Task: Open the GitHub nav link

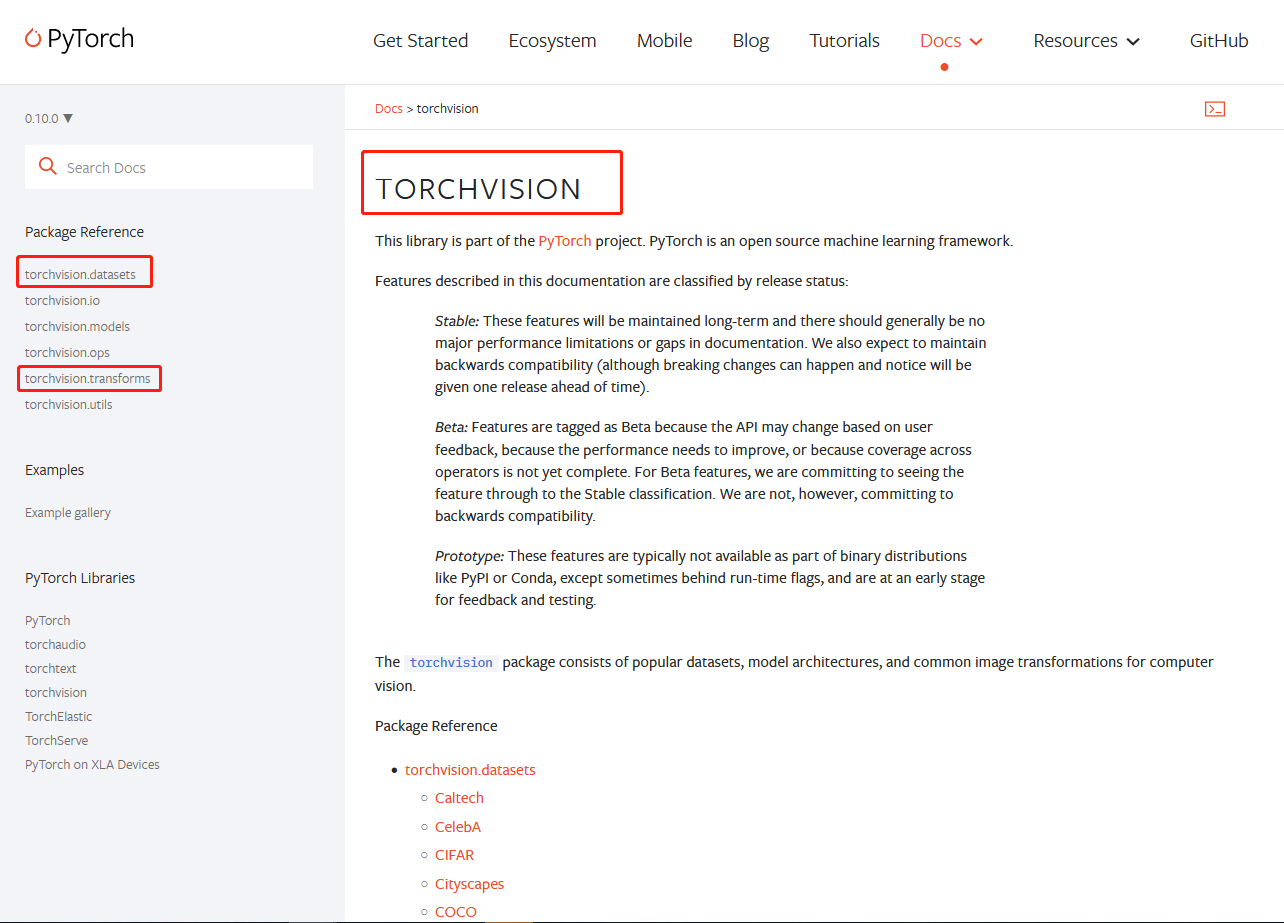Action: pyautogui.click(x=1219, y=41)
